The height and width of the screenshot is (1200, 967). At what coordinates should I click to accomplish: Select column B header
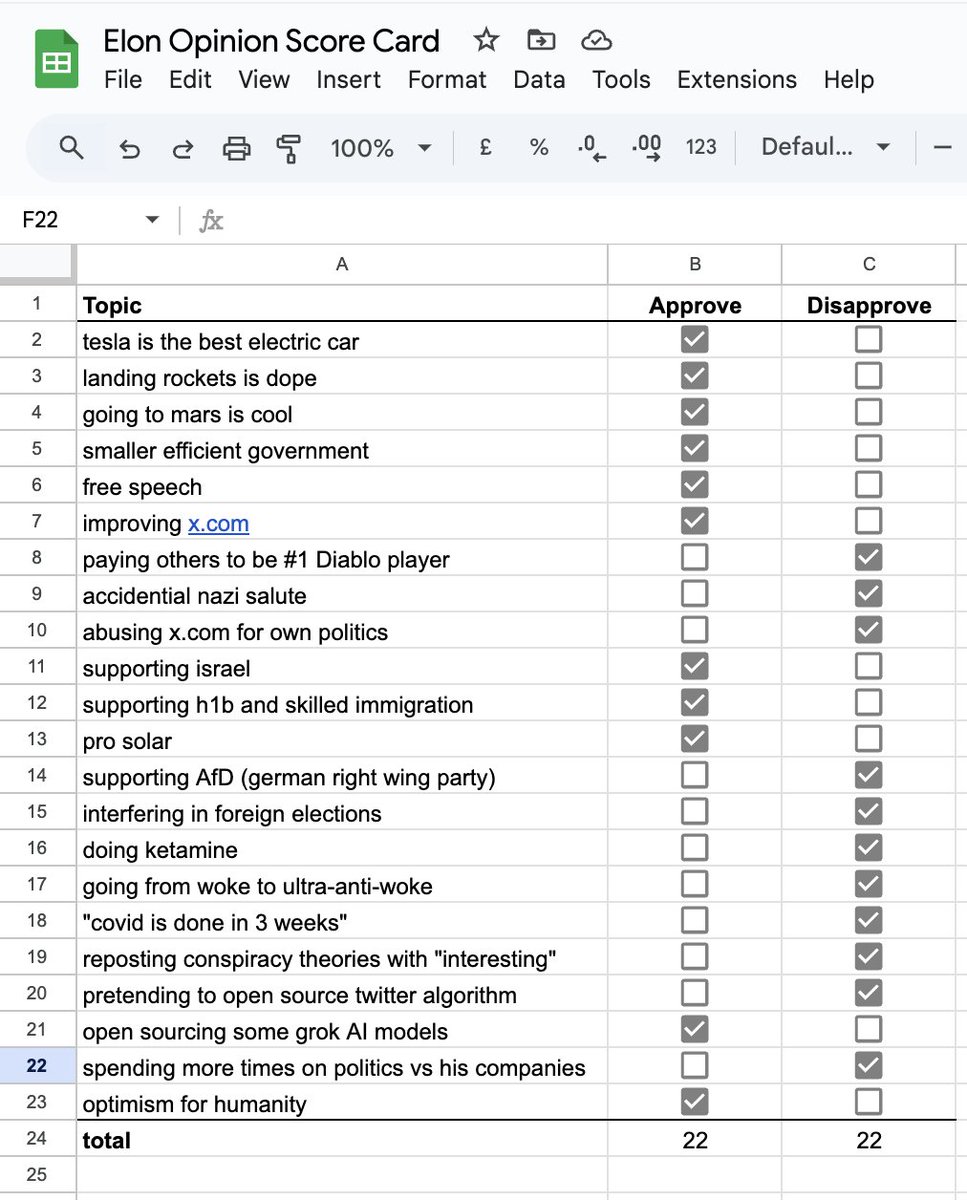click(695, 265)
